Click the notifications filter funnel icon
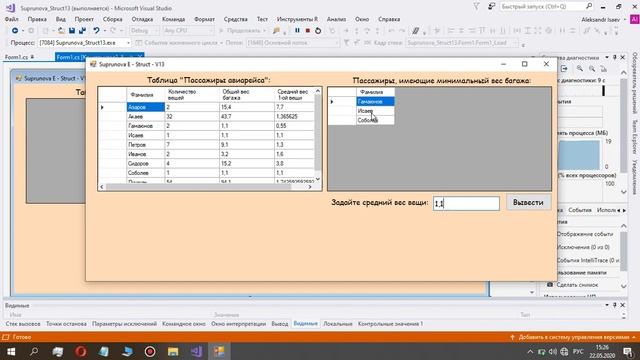 click(x=476, y=7)
